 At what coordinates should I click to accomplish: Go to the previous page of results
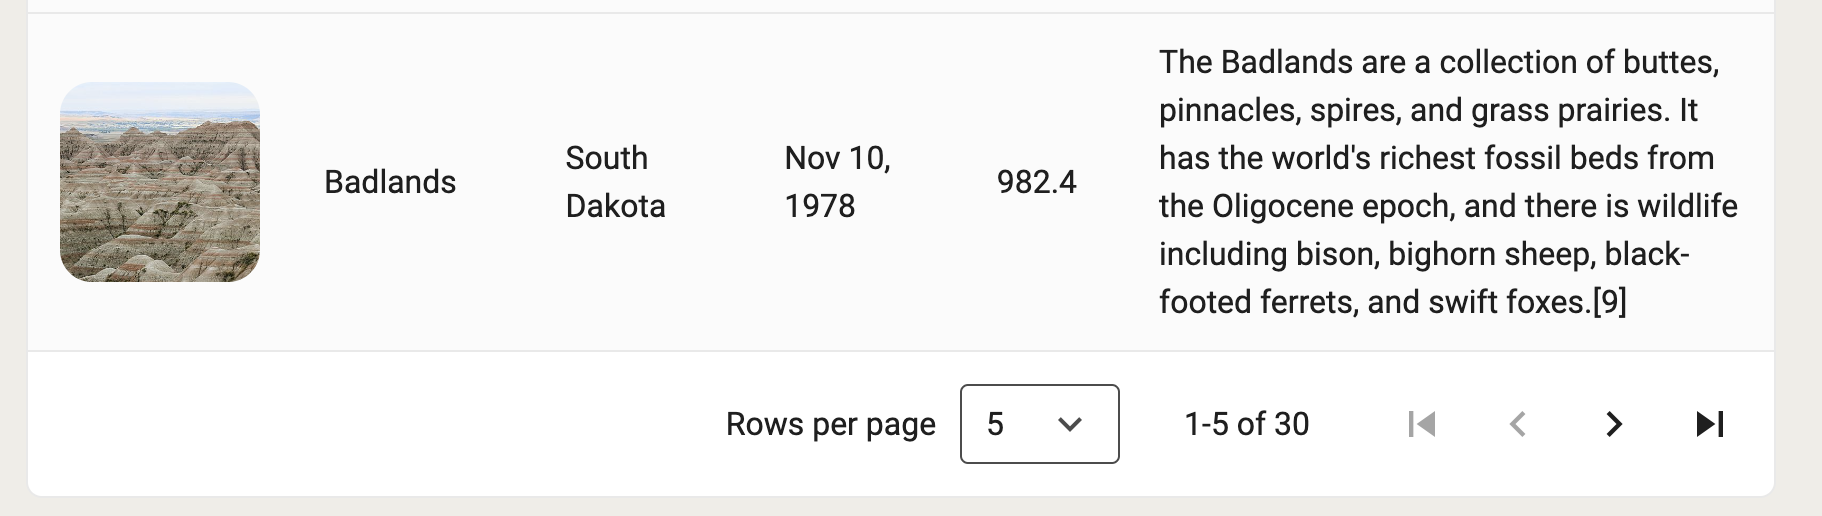1517,424
